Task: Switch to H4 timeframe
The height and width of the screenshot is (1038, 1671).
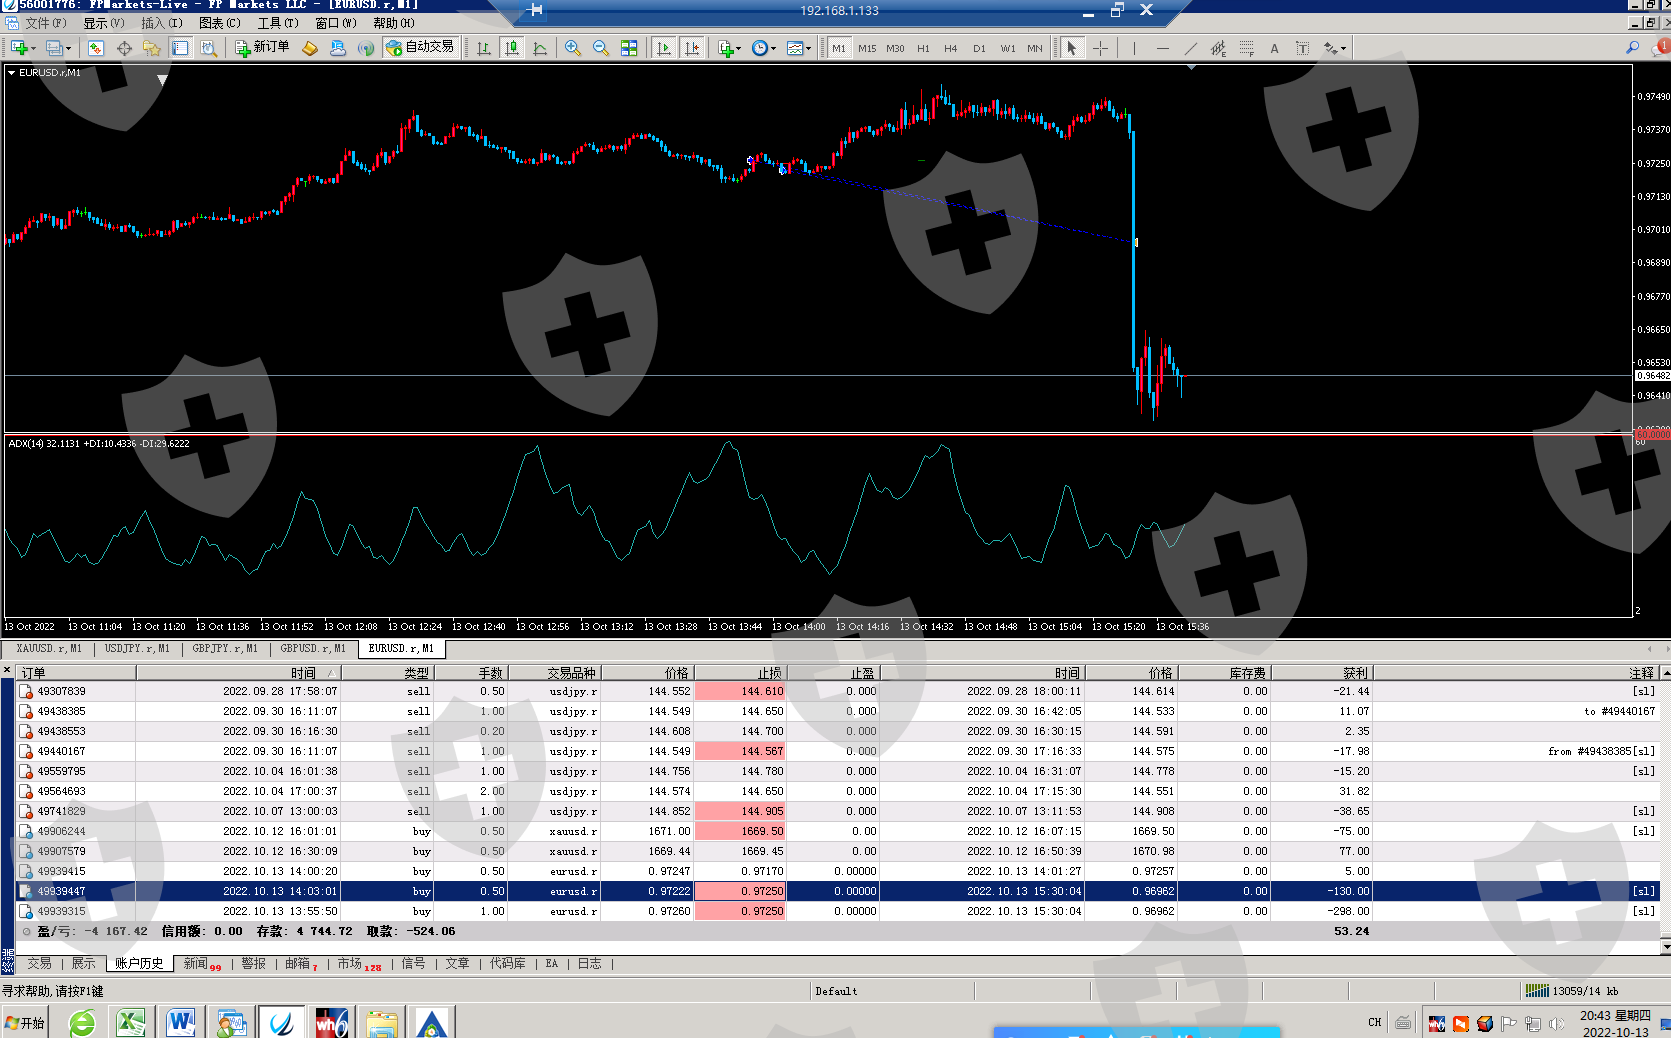Action: [x=950, y=48]
